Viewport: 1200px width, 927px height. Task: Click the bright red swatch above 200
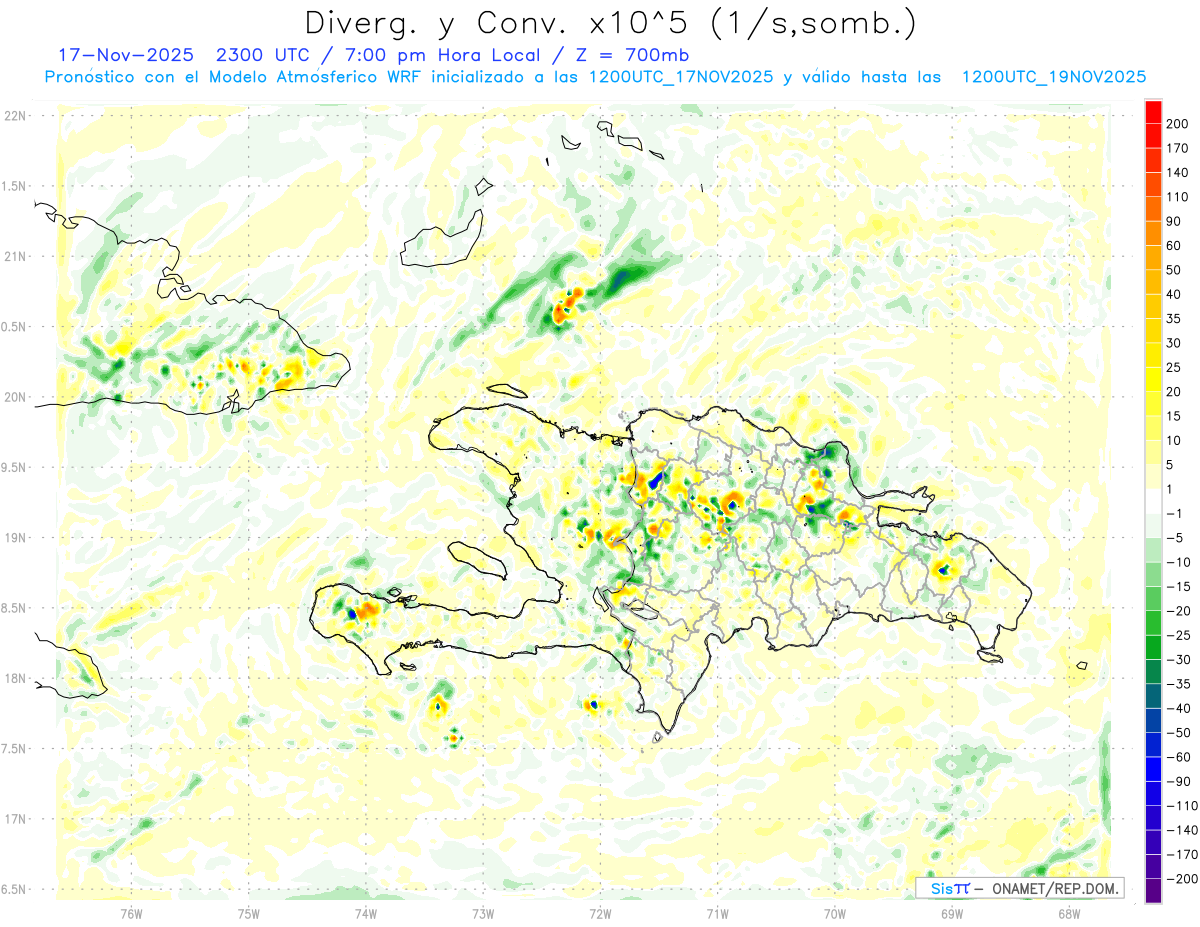tap(1153, 112)
